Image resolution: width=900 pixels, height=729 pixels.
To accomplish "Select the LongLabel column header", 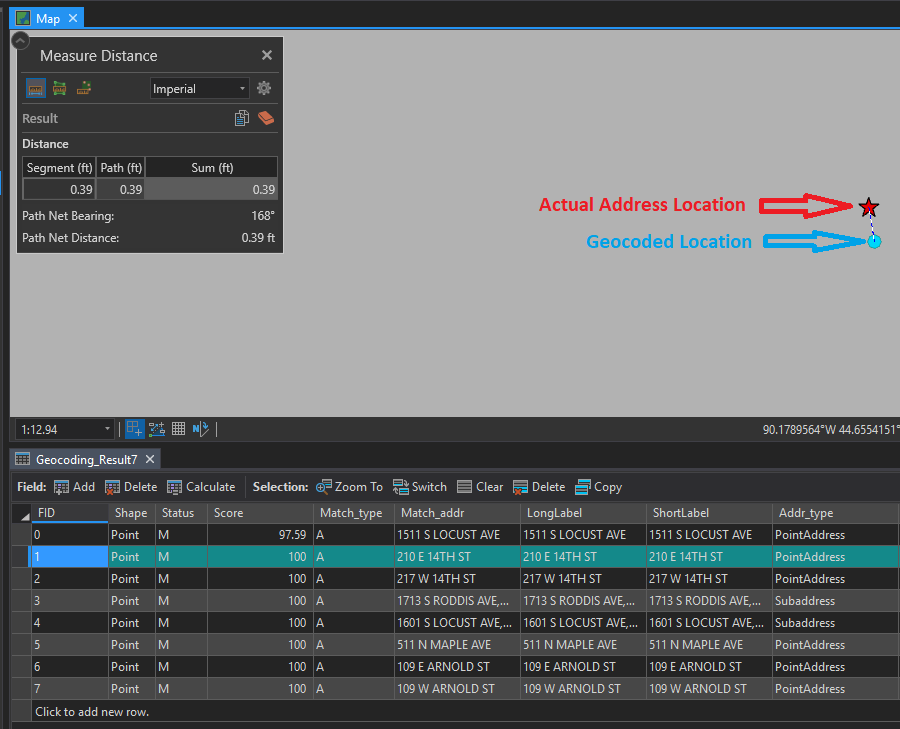I will (x=583, y=513).
